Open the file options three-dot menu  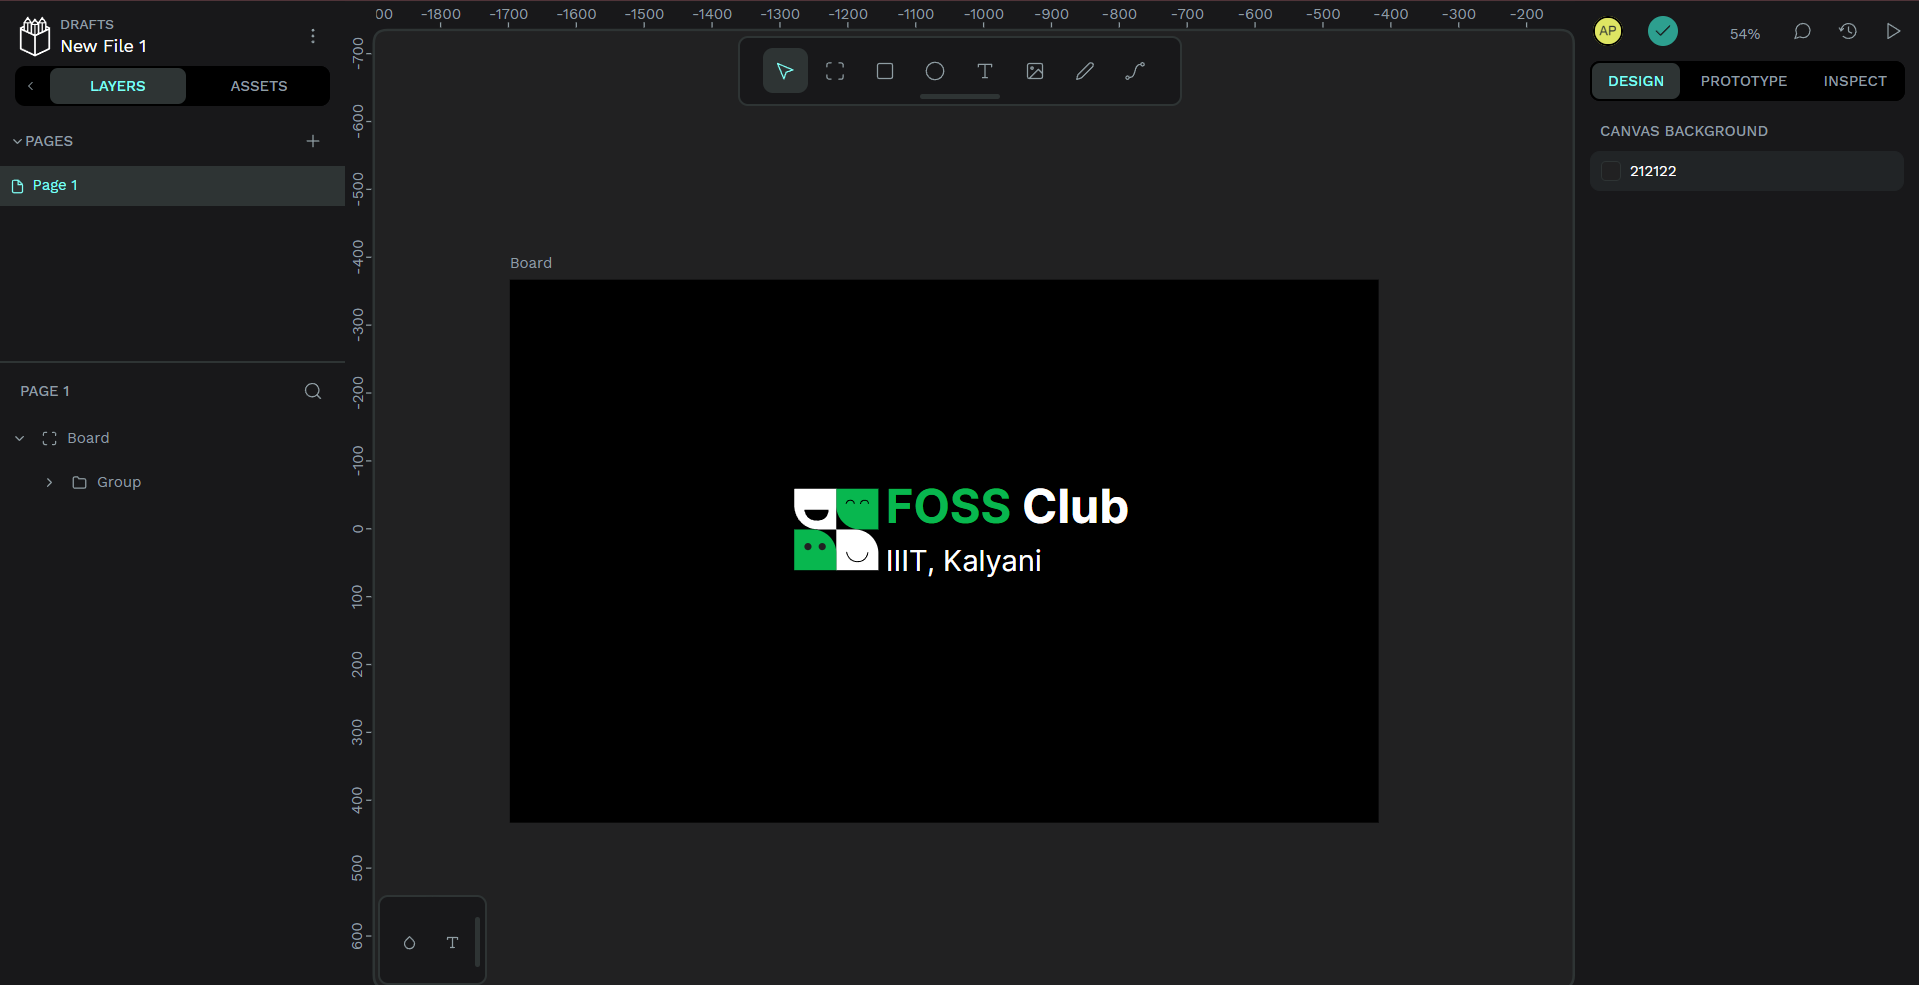pos(313,36)
